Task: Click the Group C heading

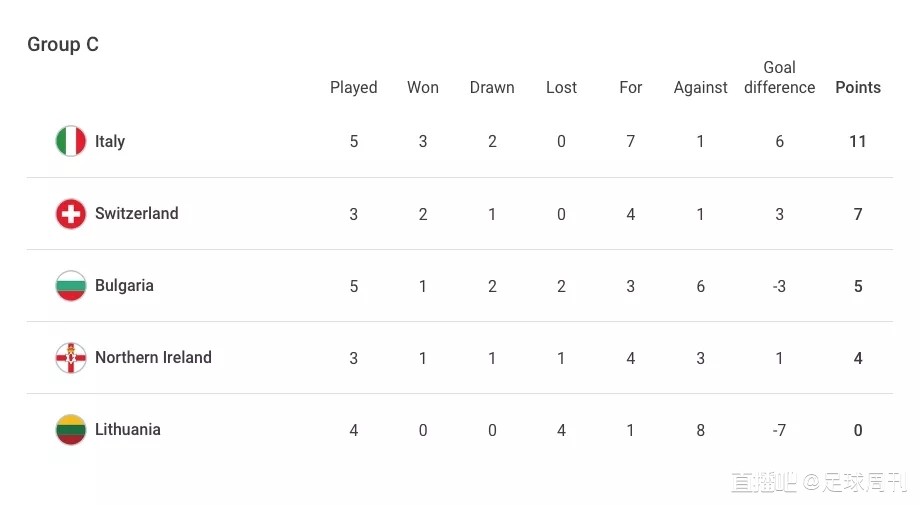Action: (x=63, y=44)
